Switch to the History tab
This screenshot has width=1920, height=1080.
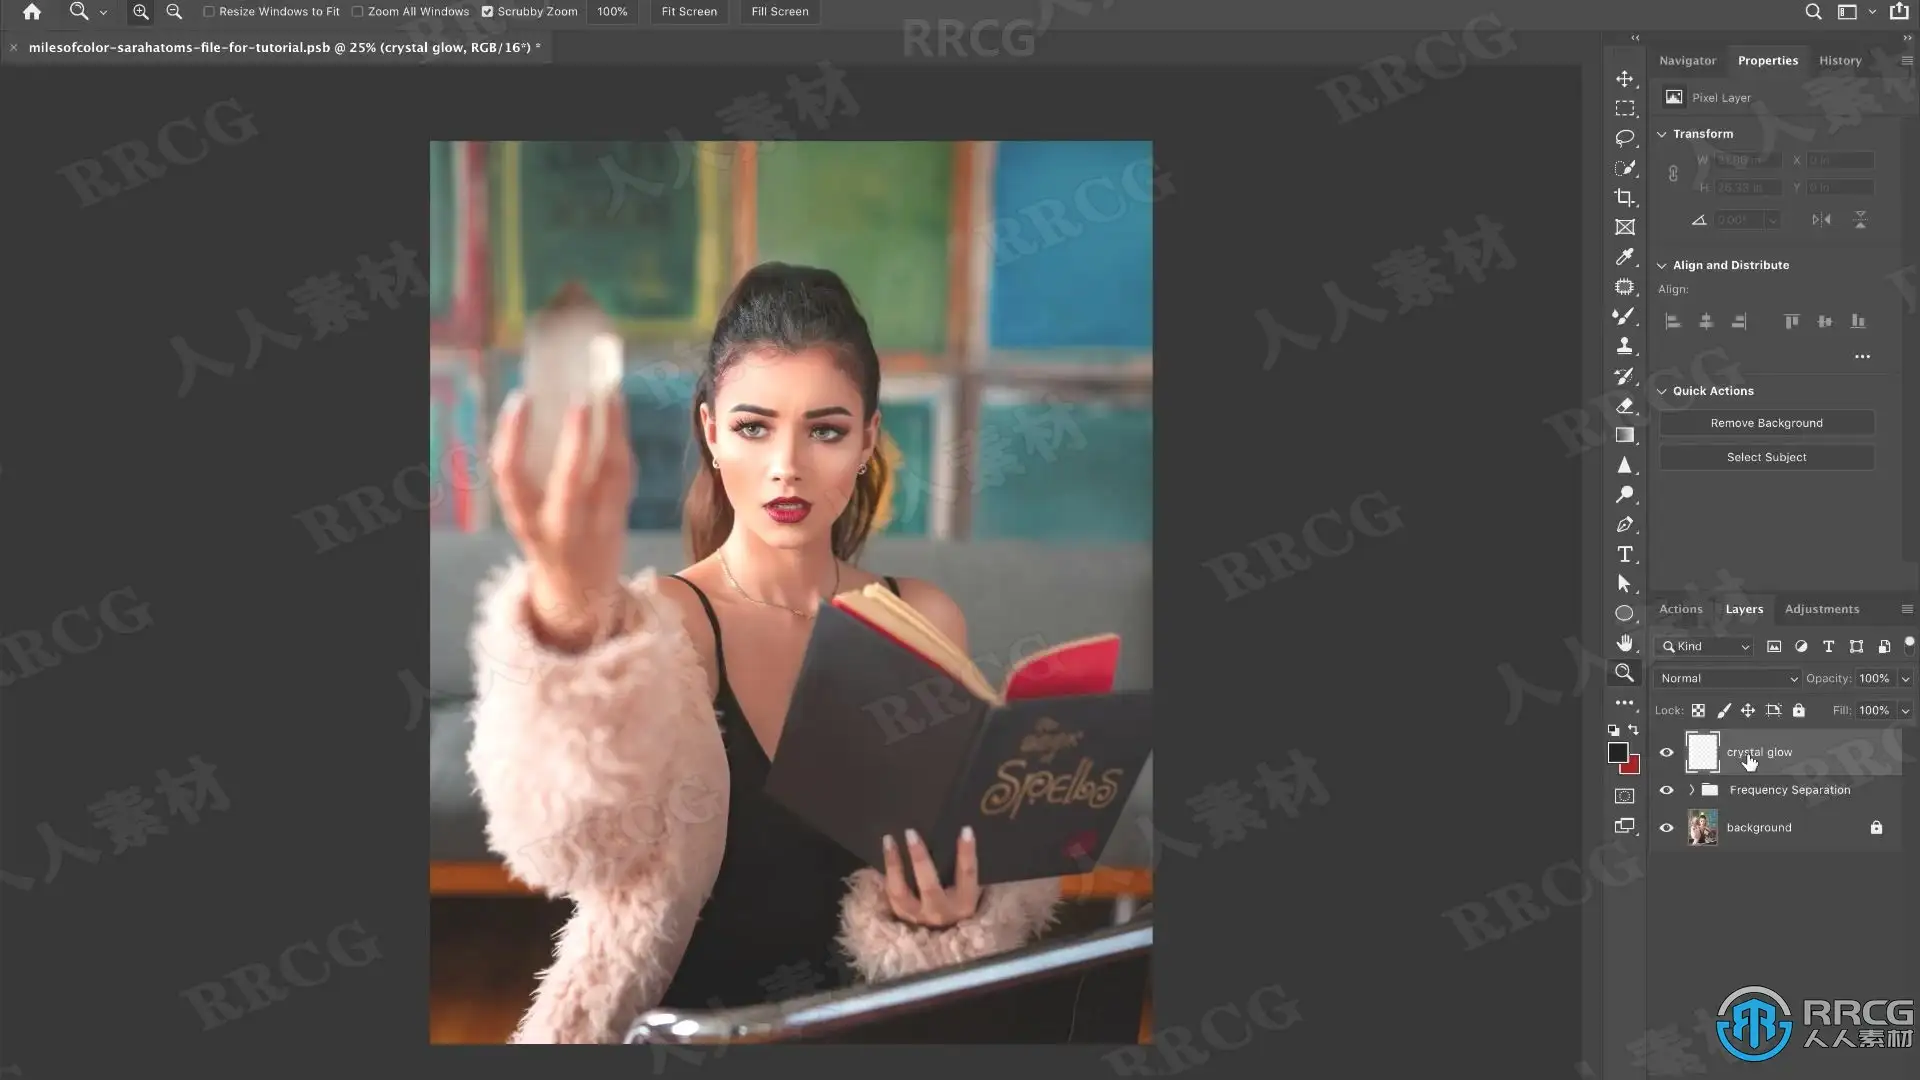(1839, 60)
